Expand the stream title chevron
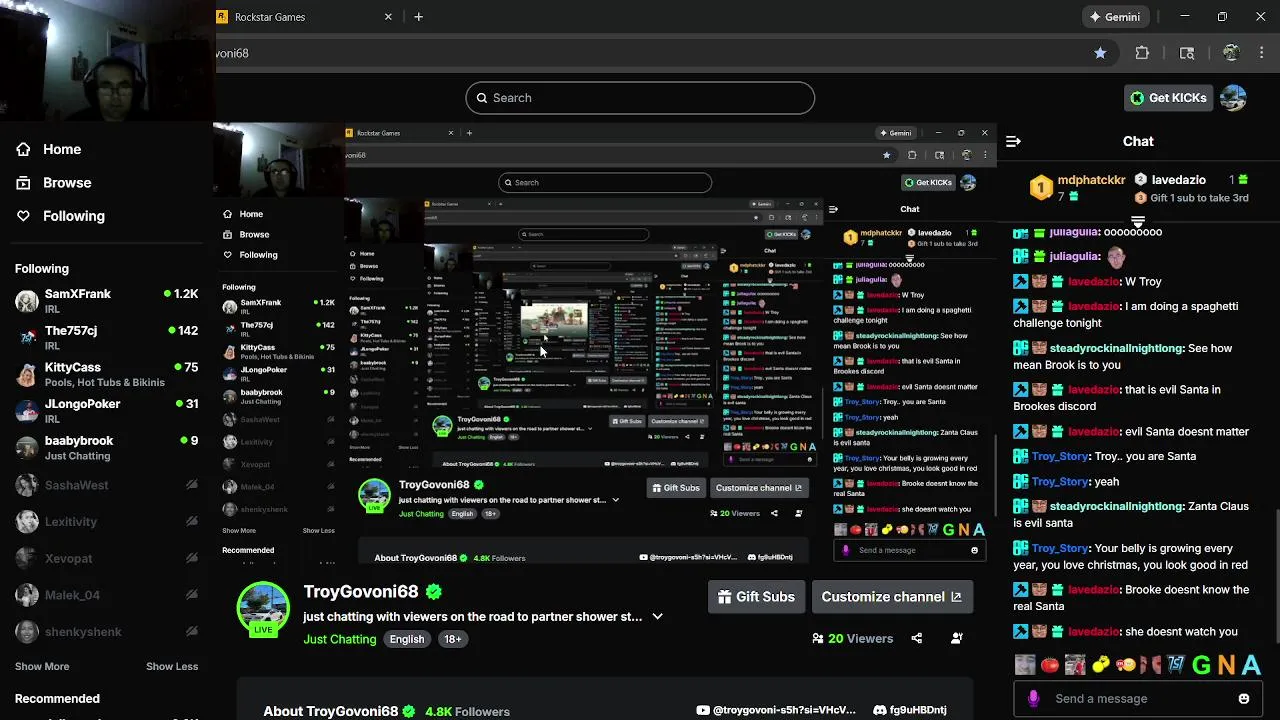This screenshot has width=1280, height=720. (657, 616)
